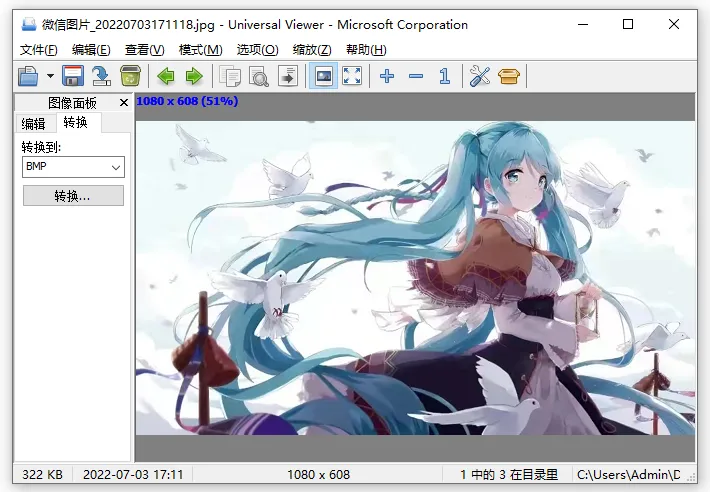Close the Universal Viewer window
The height and width of the screenshot is (492, 710).
coord(674,24)
